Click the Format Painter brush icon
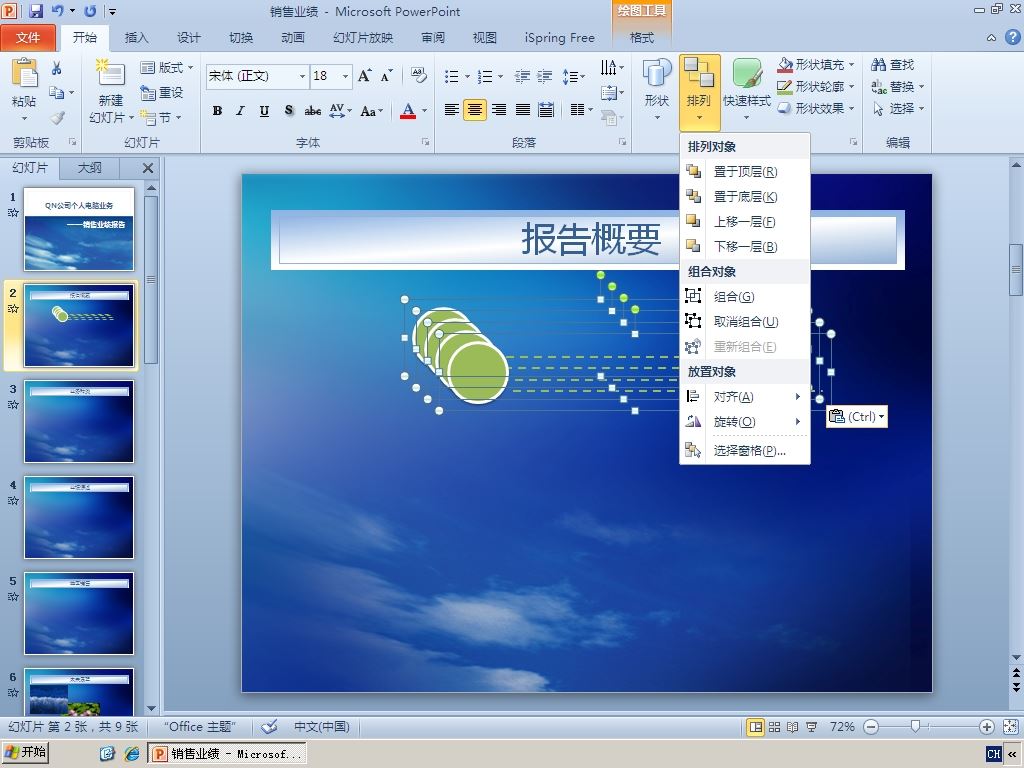The image size is (1024, 768). tap(57, 118)
